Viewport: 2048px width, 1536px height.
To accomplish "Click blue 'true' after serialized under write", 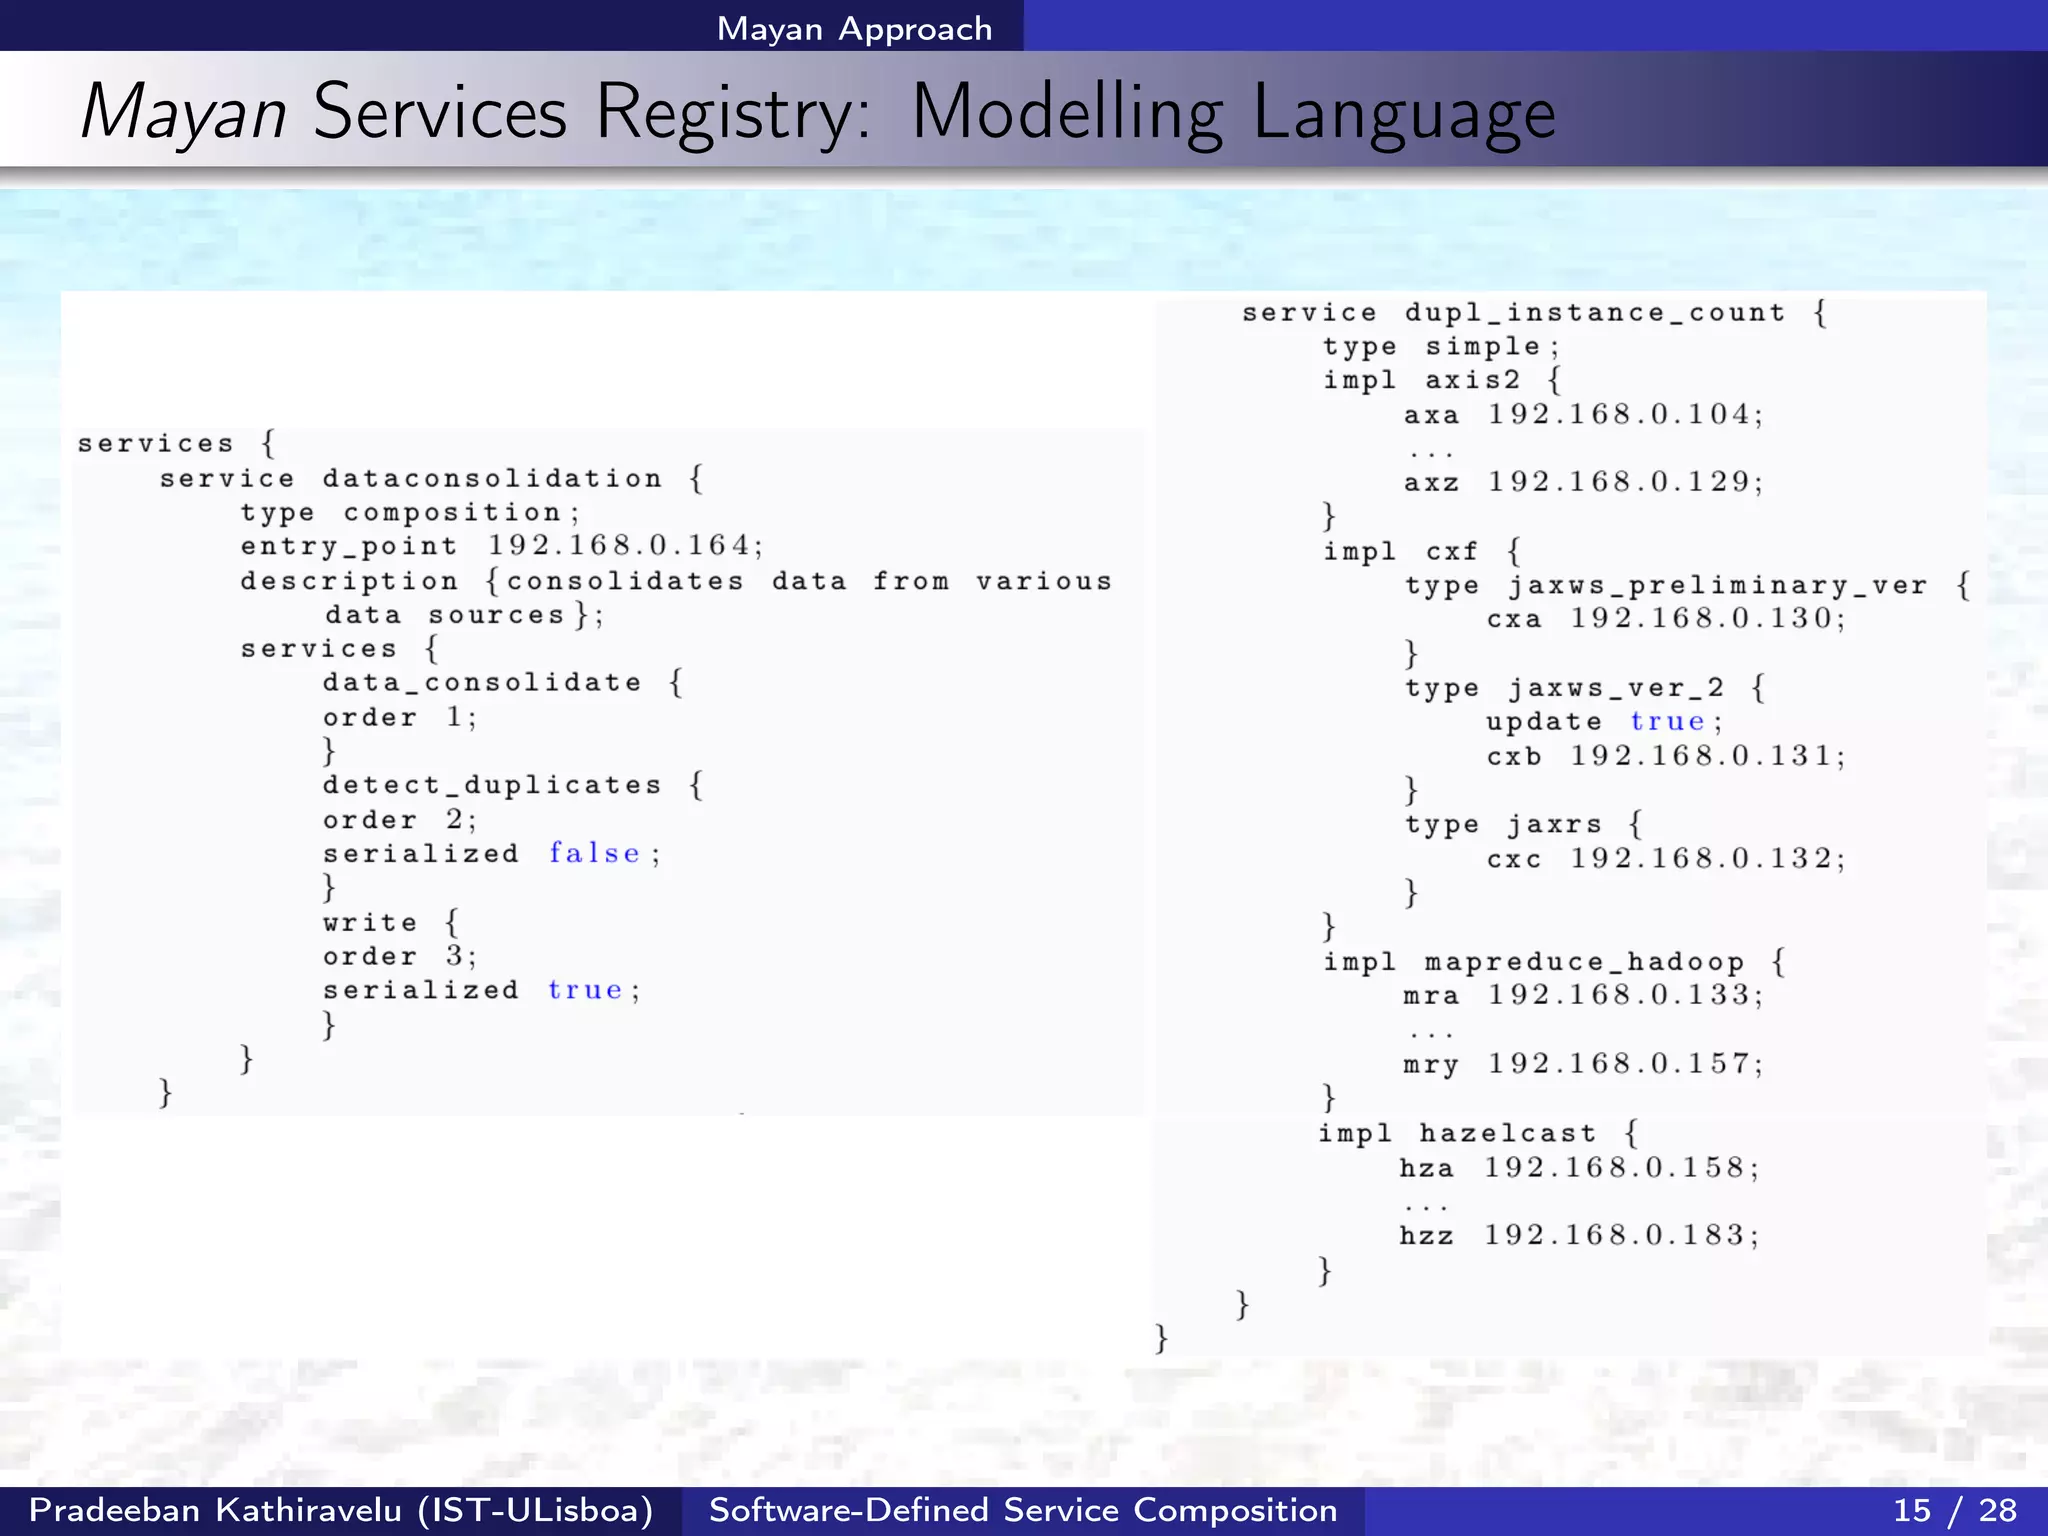I will [585, 991].
